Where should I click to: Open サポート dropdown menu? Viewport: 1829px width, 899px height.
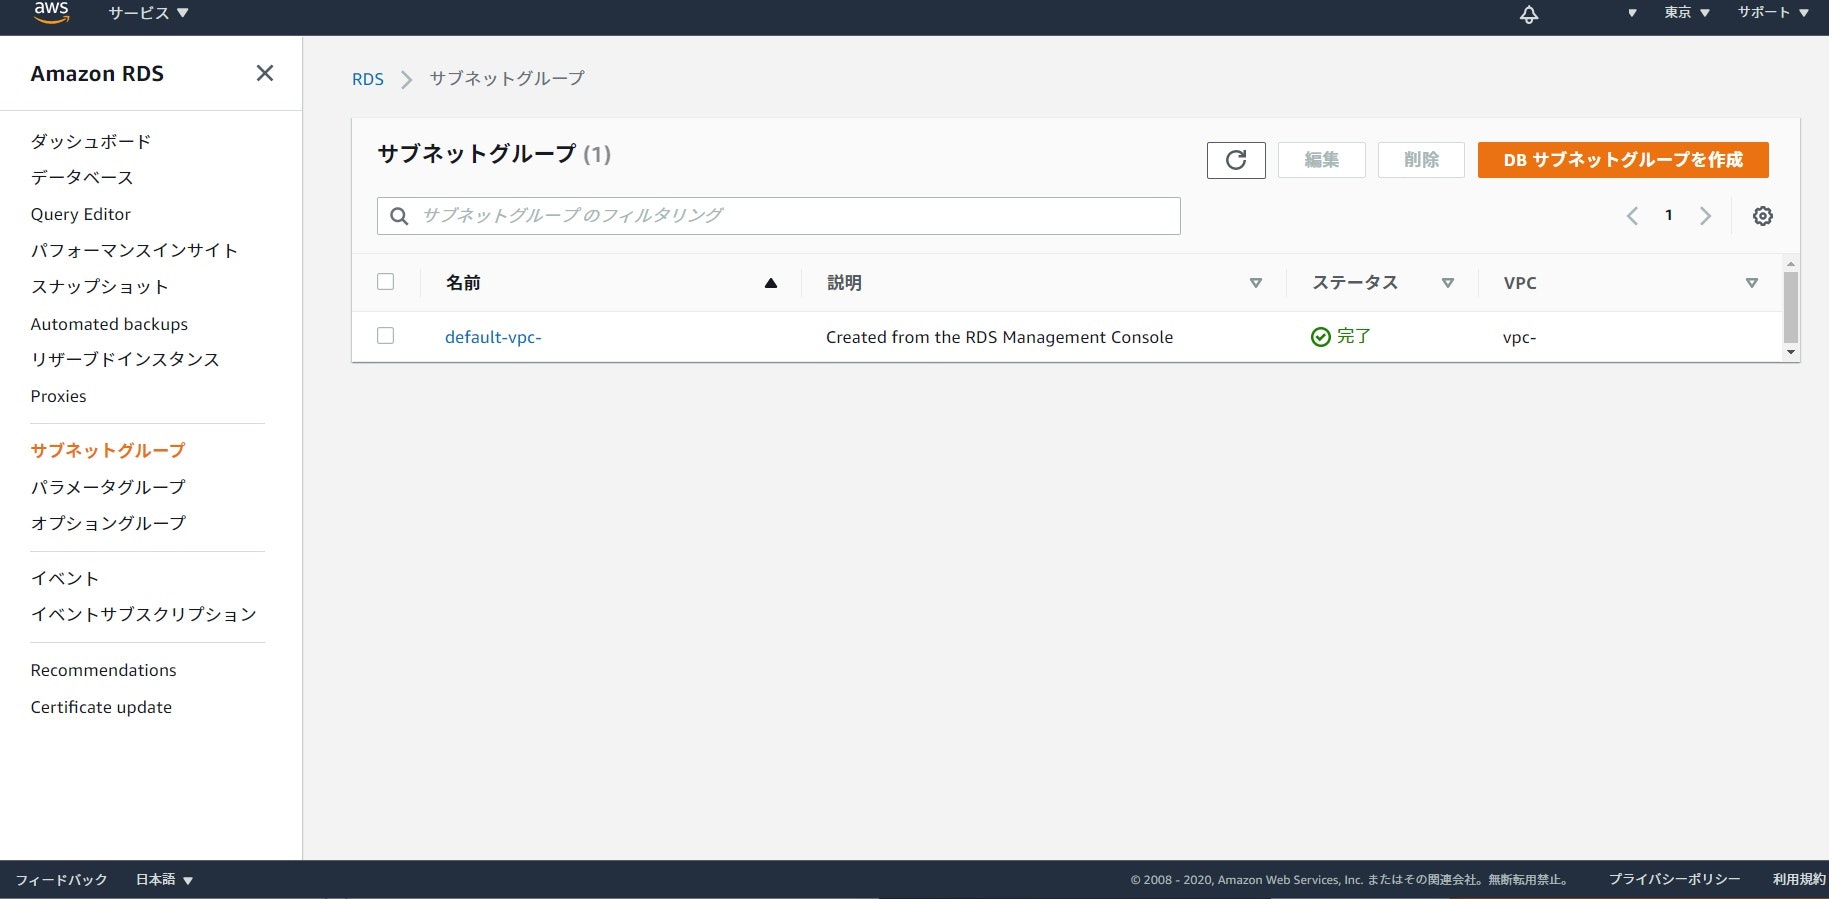pyautogui.click(x=1773, y=13)
